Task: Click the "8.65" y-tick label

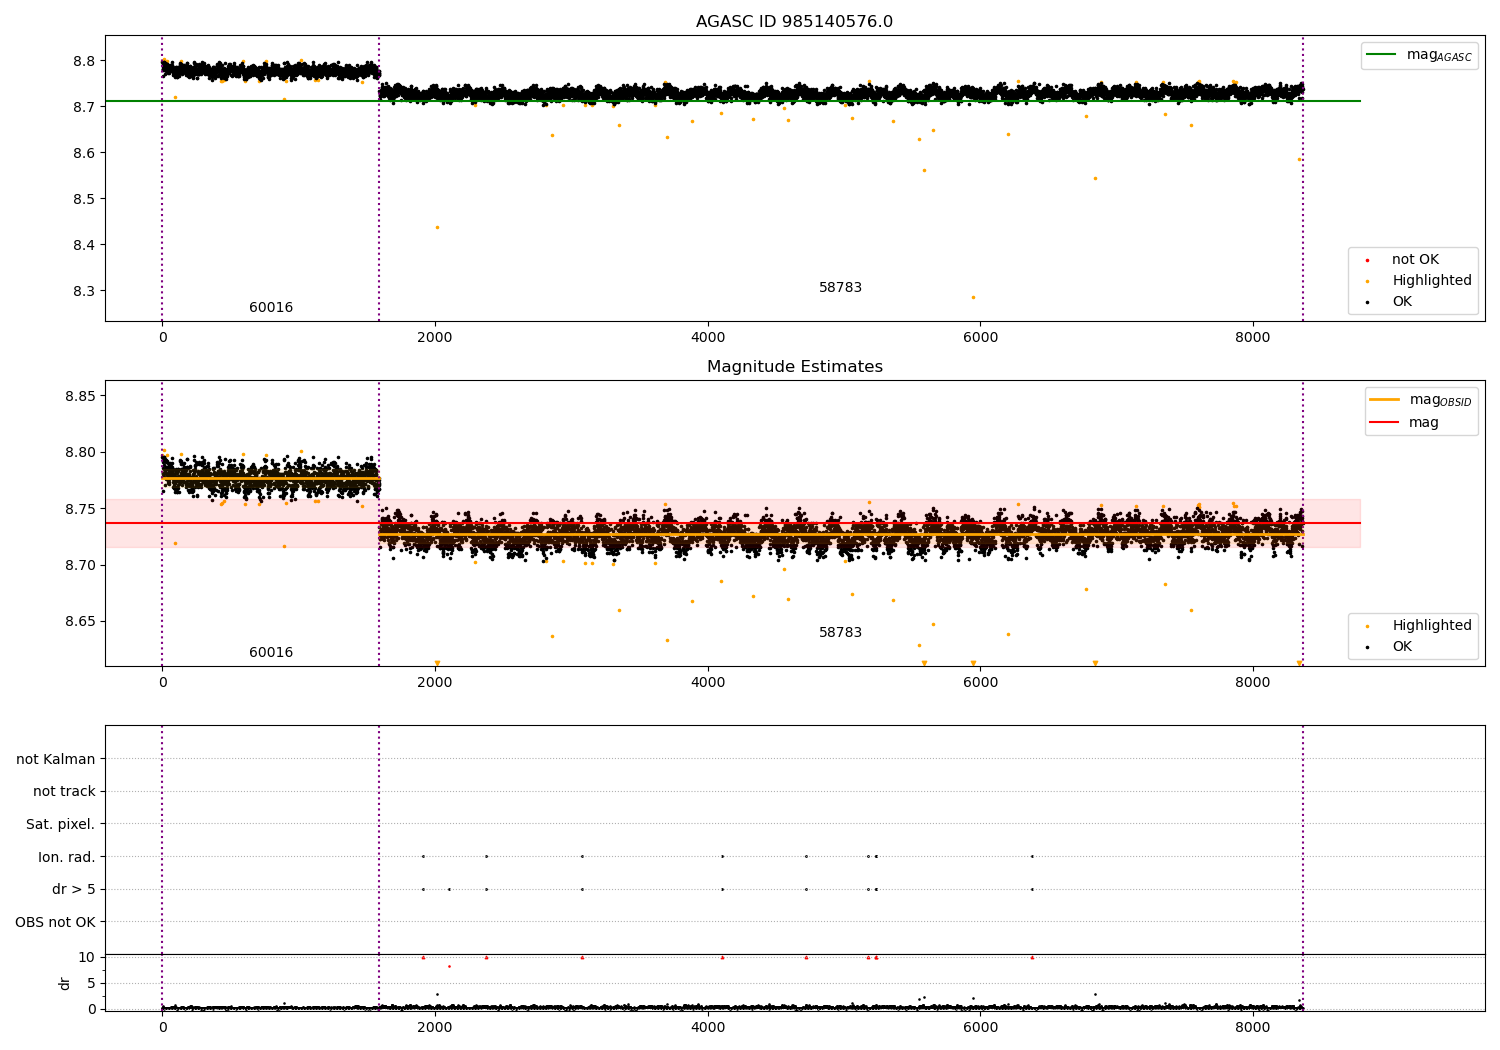Action: point(80,621)
